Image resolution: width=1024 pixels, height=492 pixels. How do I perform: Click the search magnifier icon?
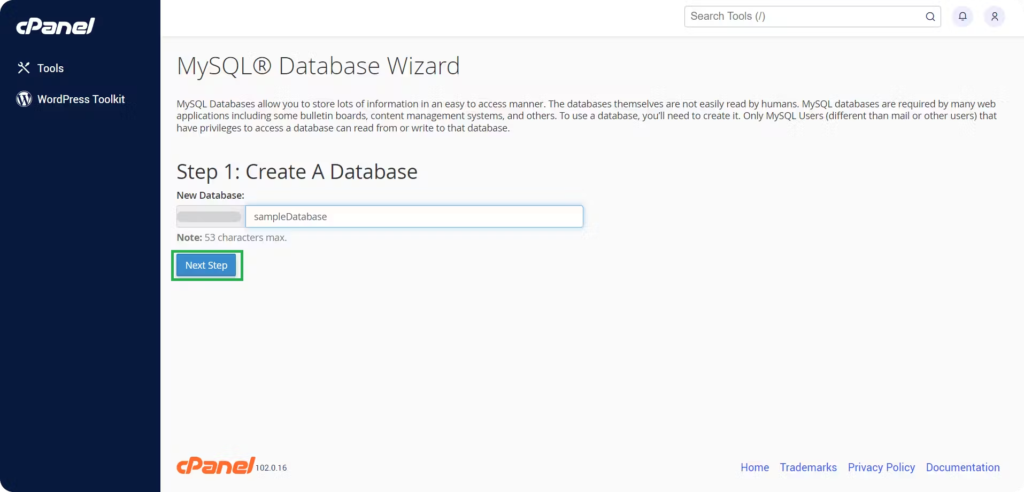click(930, 17)
